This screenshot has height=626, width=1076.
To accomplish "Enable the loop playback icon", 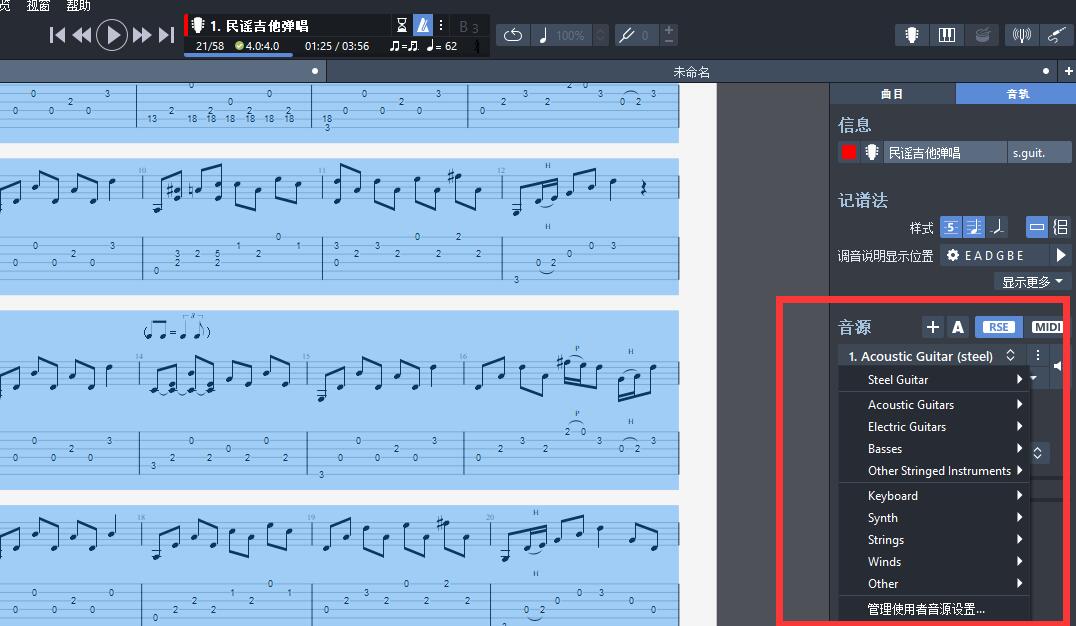I will [x=512, y=35].
